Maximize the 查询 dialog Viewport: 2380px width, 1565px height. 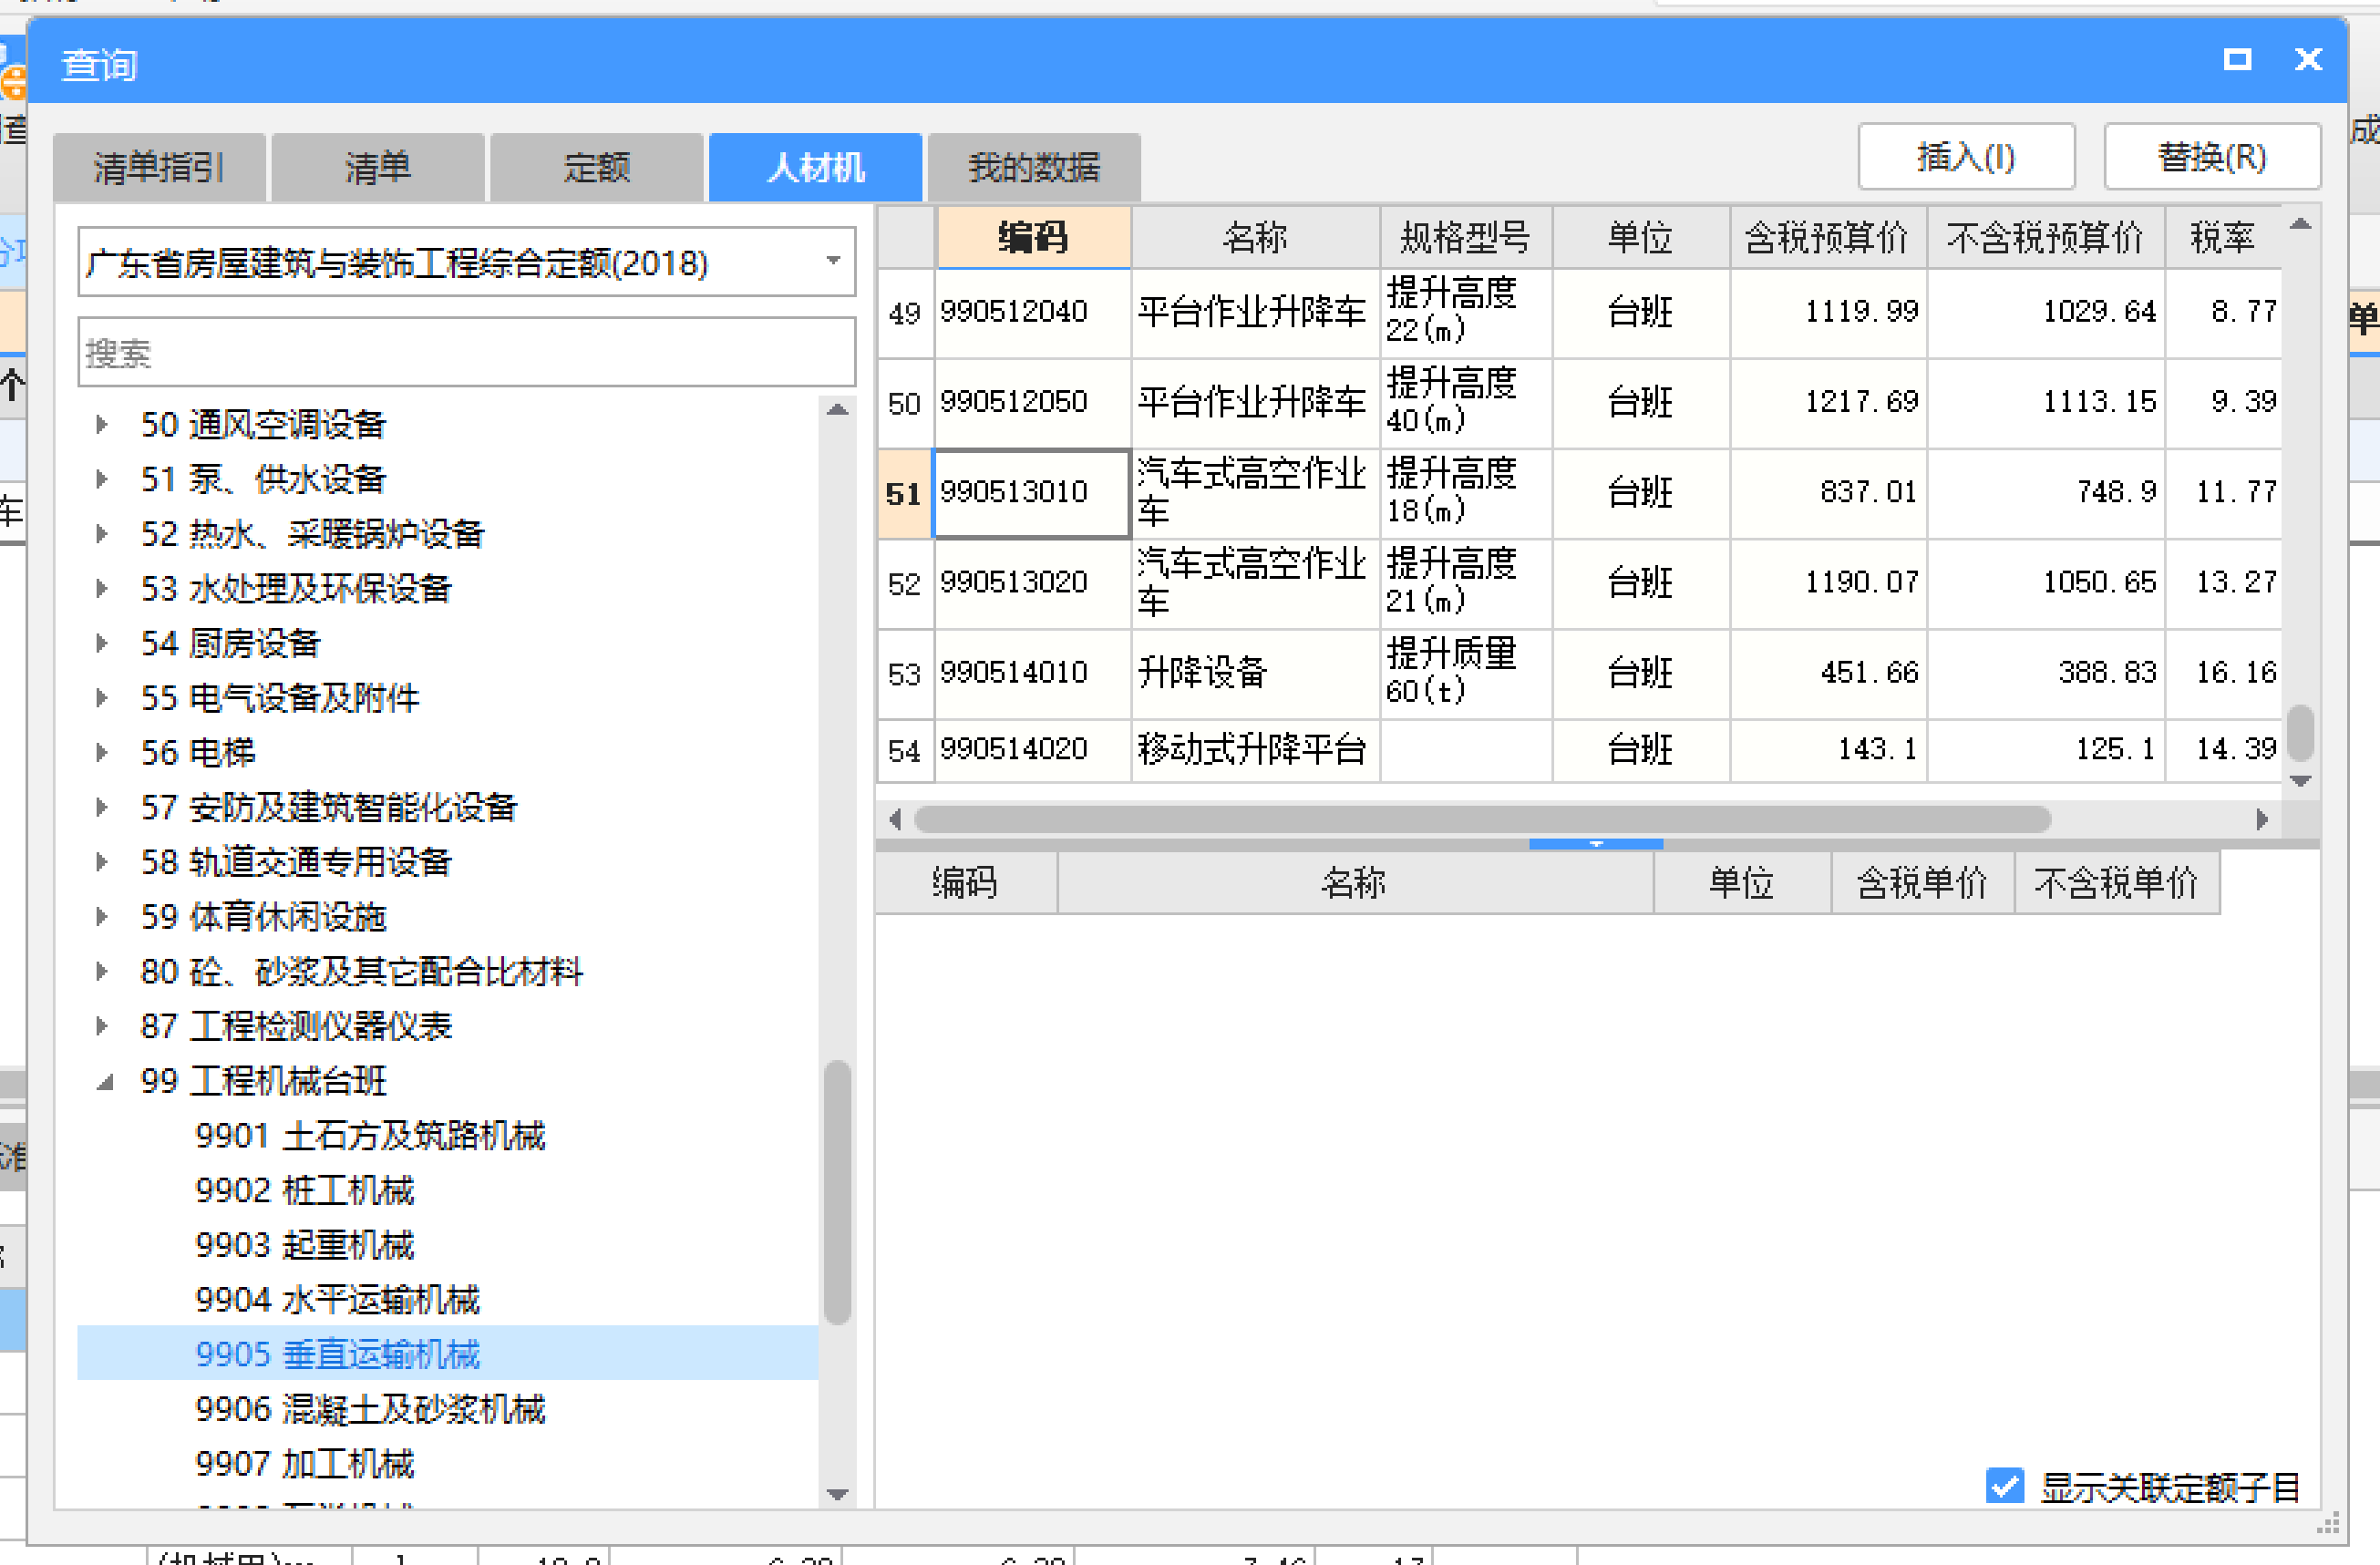tap(2237, 60)
